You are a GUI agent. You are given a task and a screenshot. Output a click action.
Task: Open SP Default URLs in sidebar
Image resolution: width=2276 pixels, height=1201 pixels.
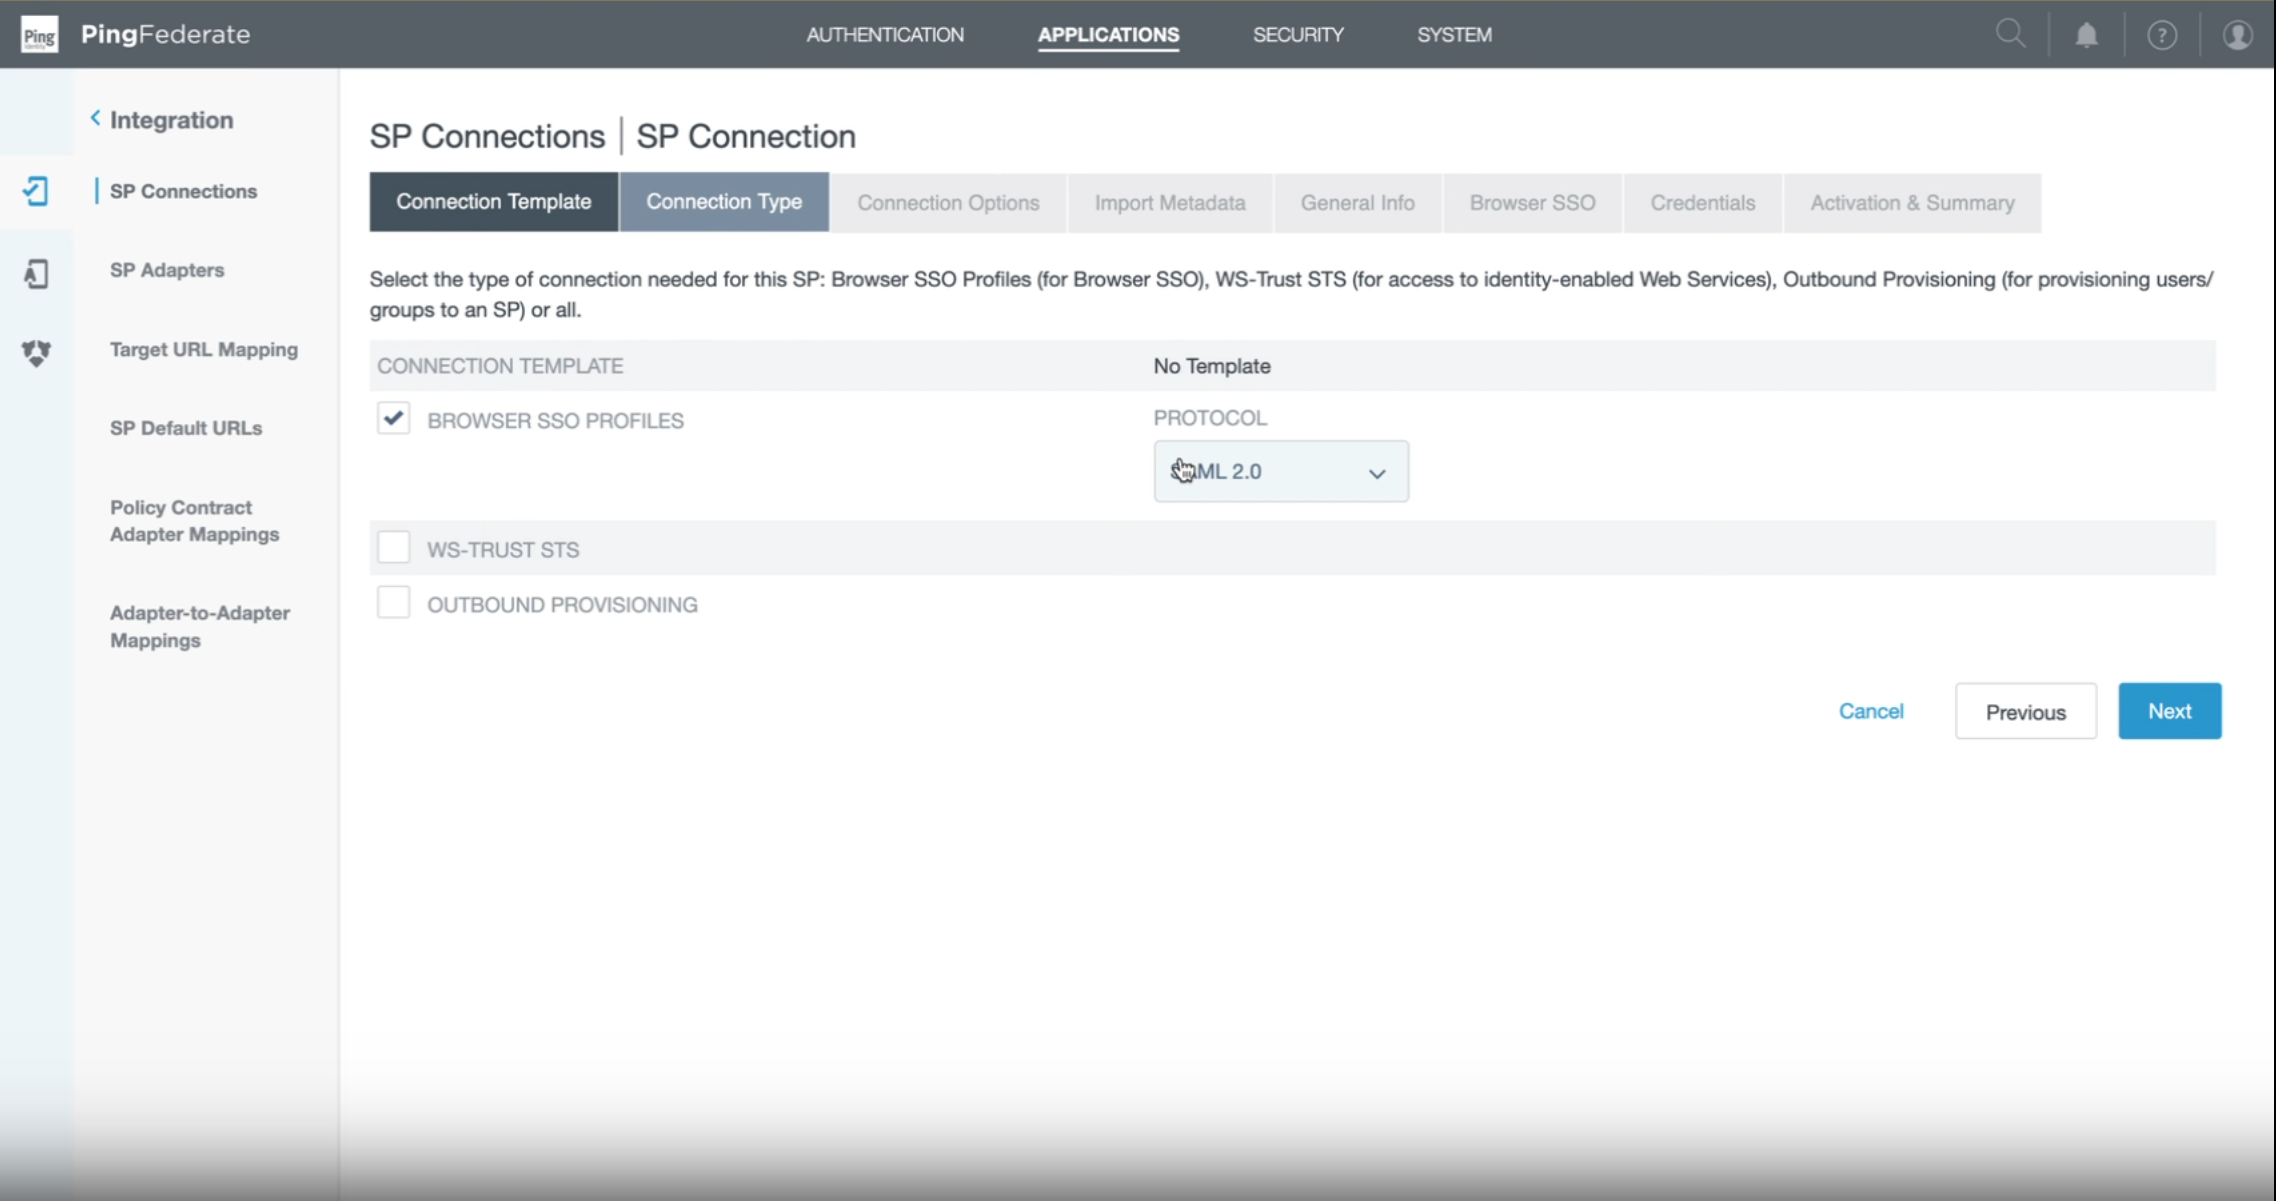186,428
